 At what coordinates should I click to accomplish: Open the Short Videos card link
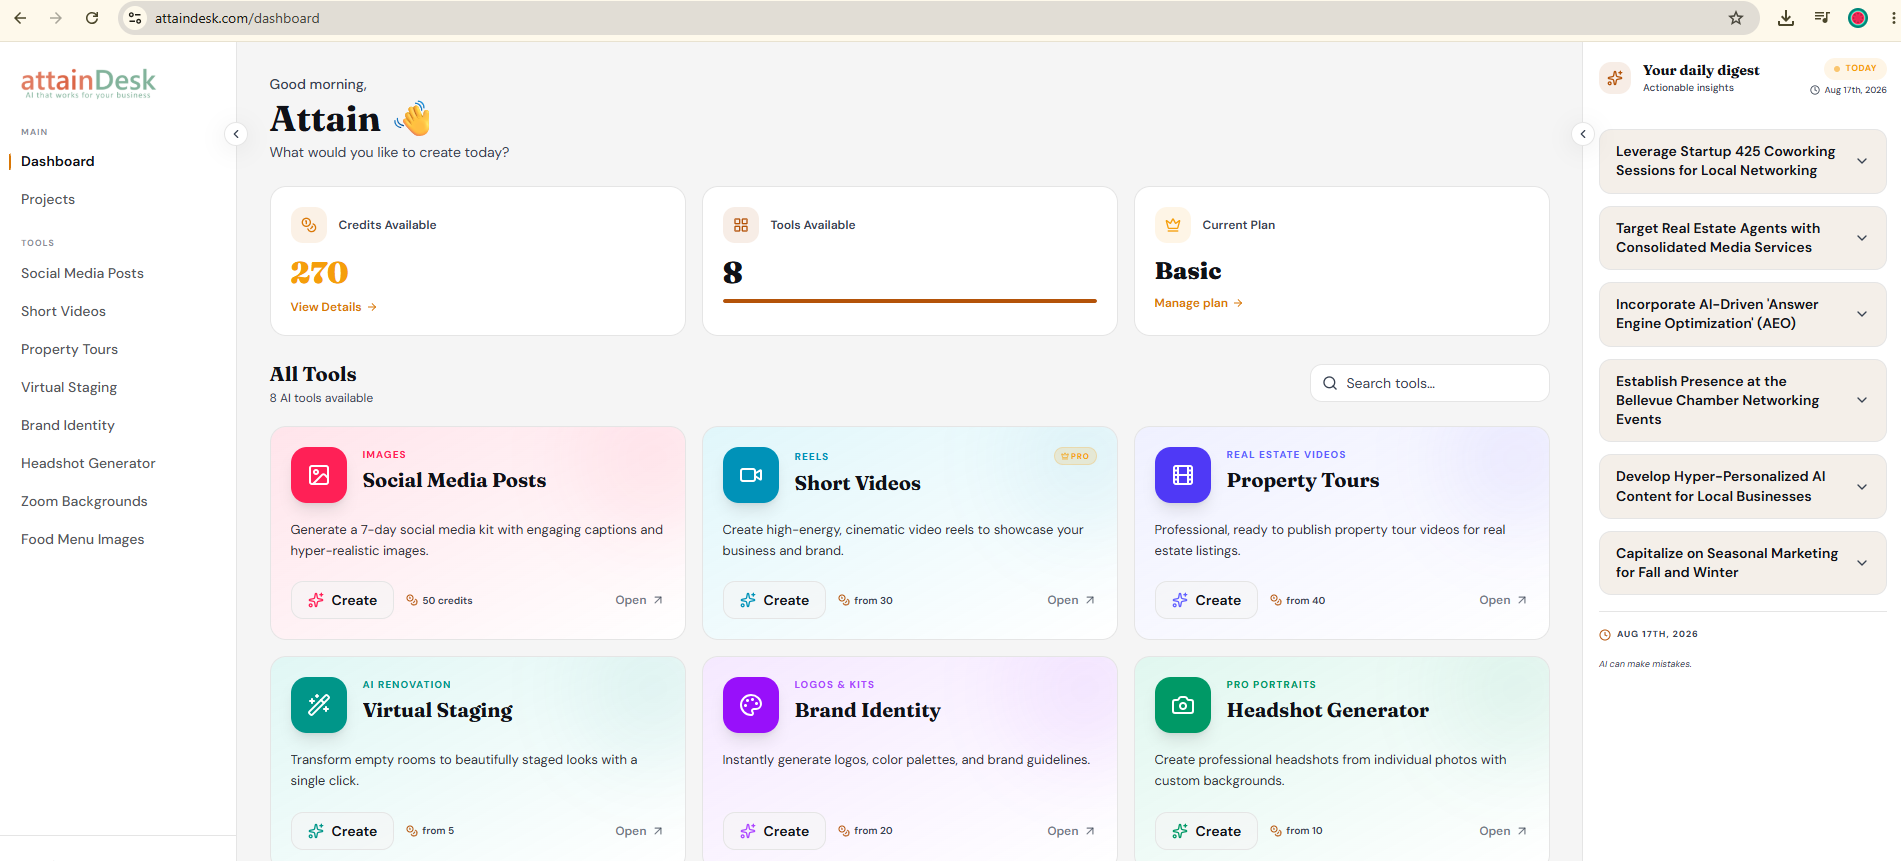point(1071,600)
